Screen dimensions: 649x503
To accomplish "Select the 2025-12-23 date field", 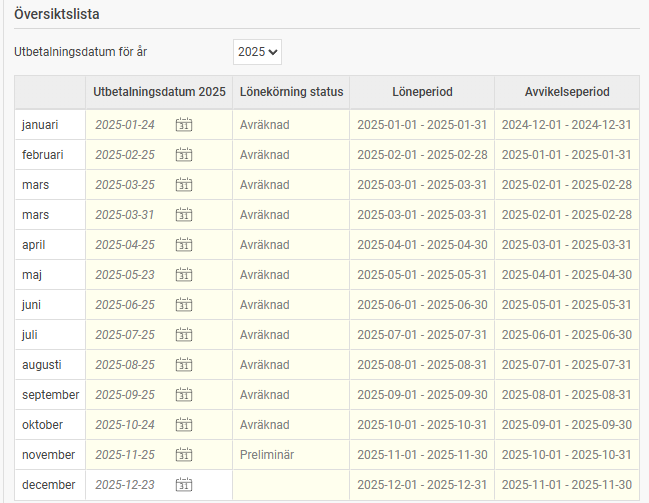I will pyautogui.click(x=125, y=485).
